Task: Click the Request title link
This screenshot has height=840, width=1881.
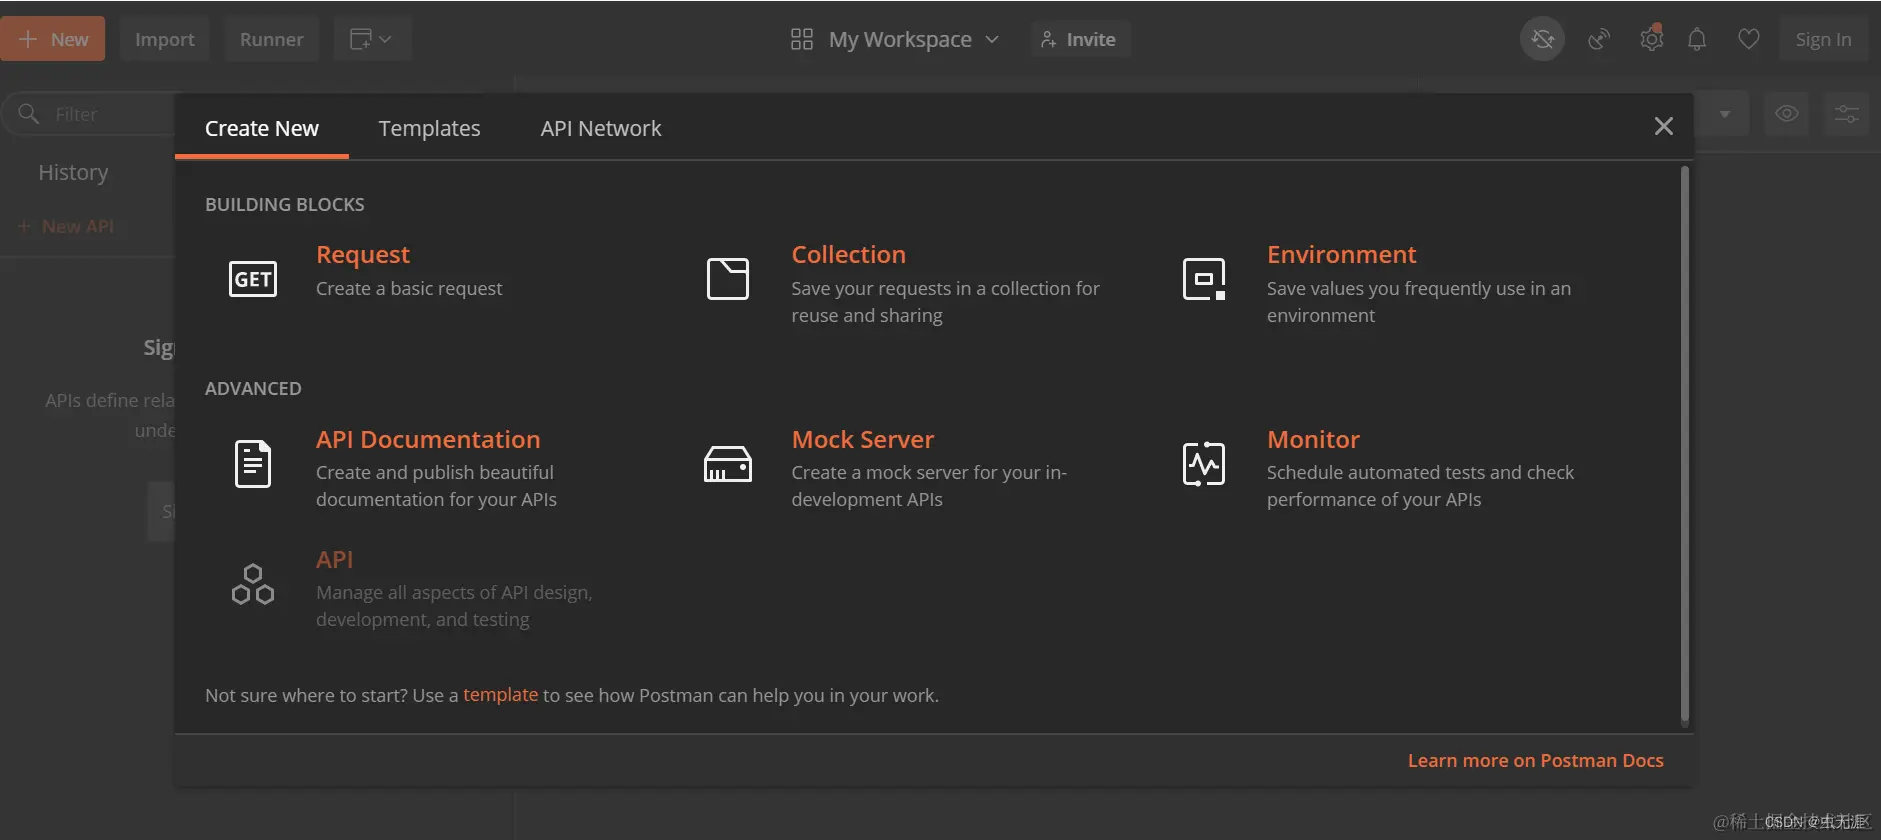Action: coord(363,255)
